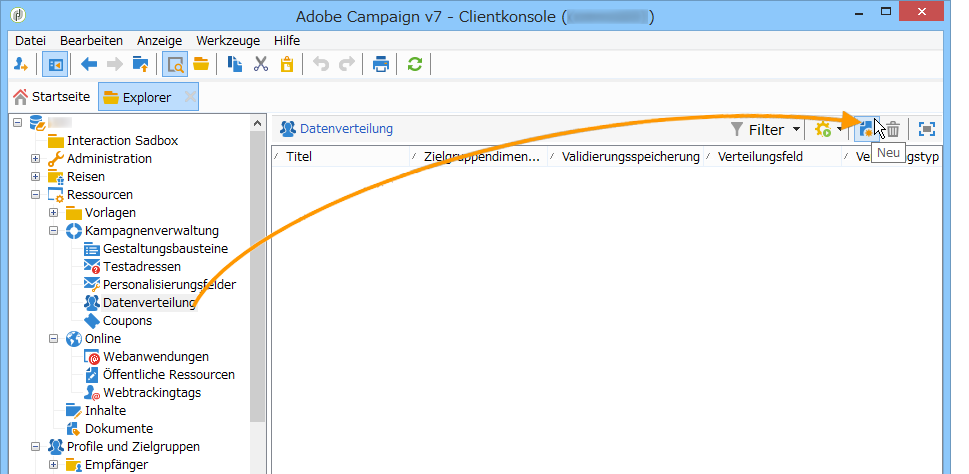Screen dimensions: 969x474
Task: Sort by Zielgruppendimen... column header
Action: click(479, 157)
